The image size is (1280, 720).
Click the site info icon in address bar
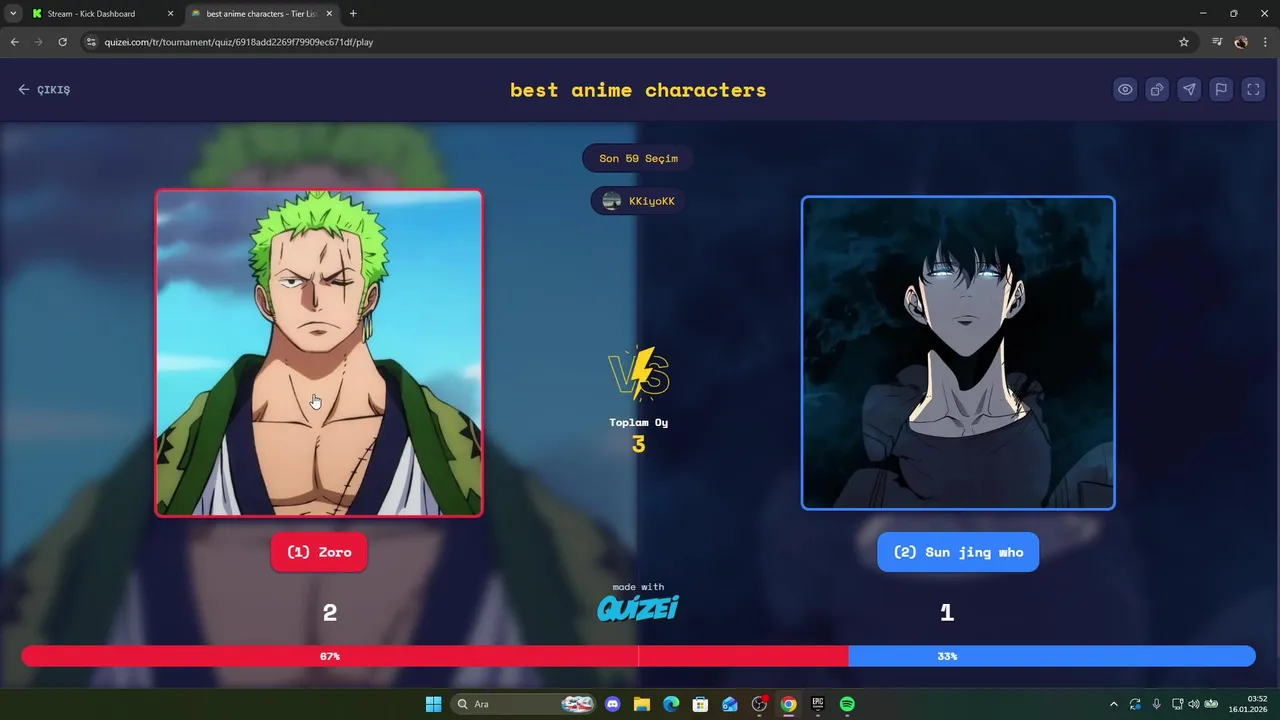(x=91, y=42)
